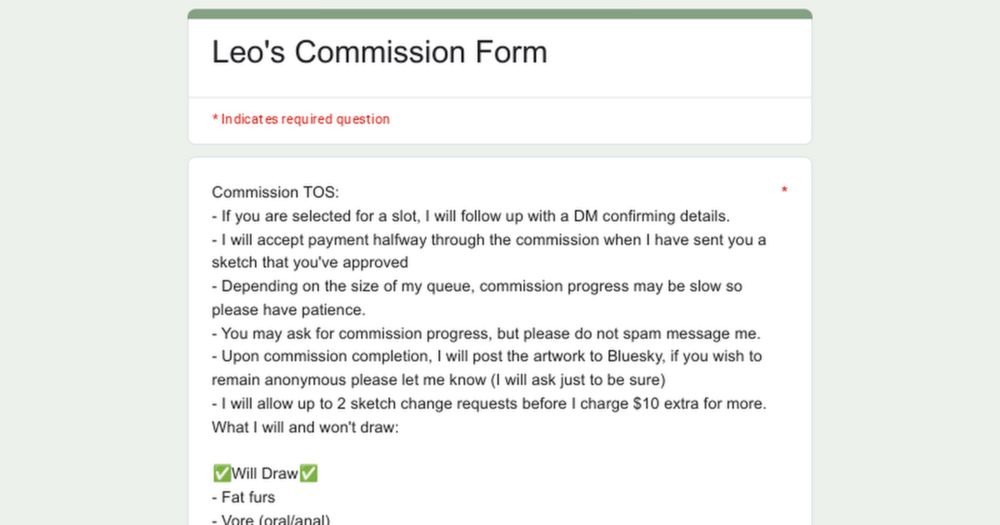Click the line about not spam messaging
Viewport: 1000px width, 525px height.
tap(486, 334)
